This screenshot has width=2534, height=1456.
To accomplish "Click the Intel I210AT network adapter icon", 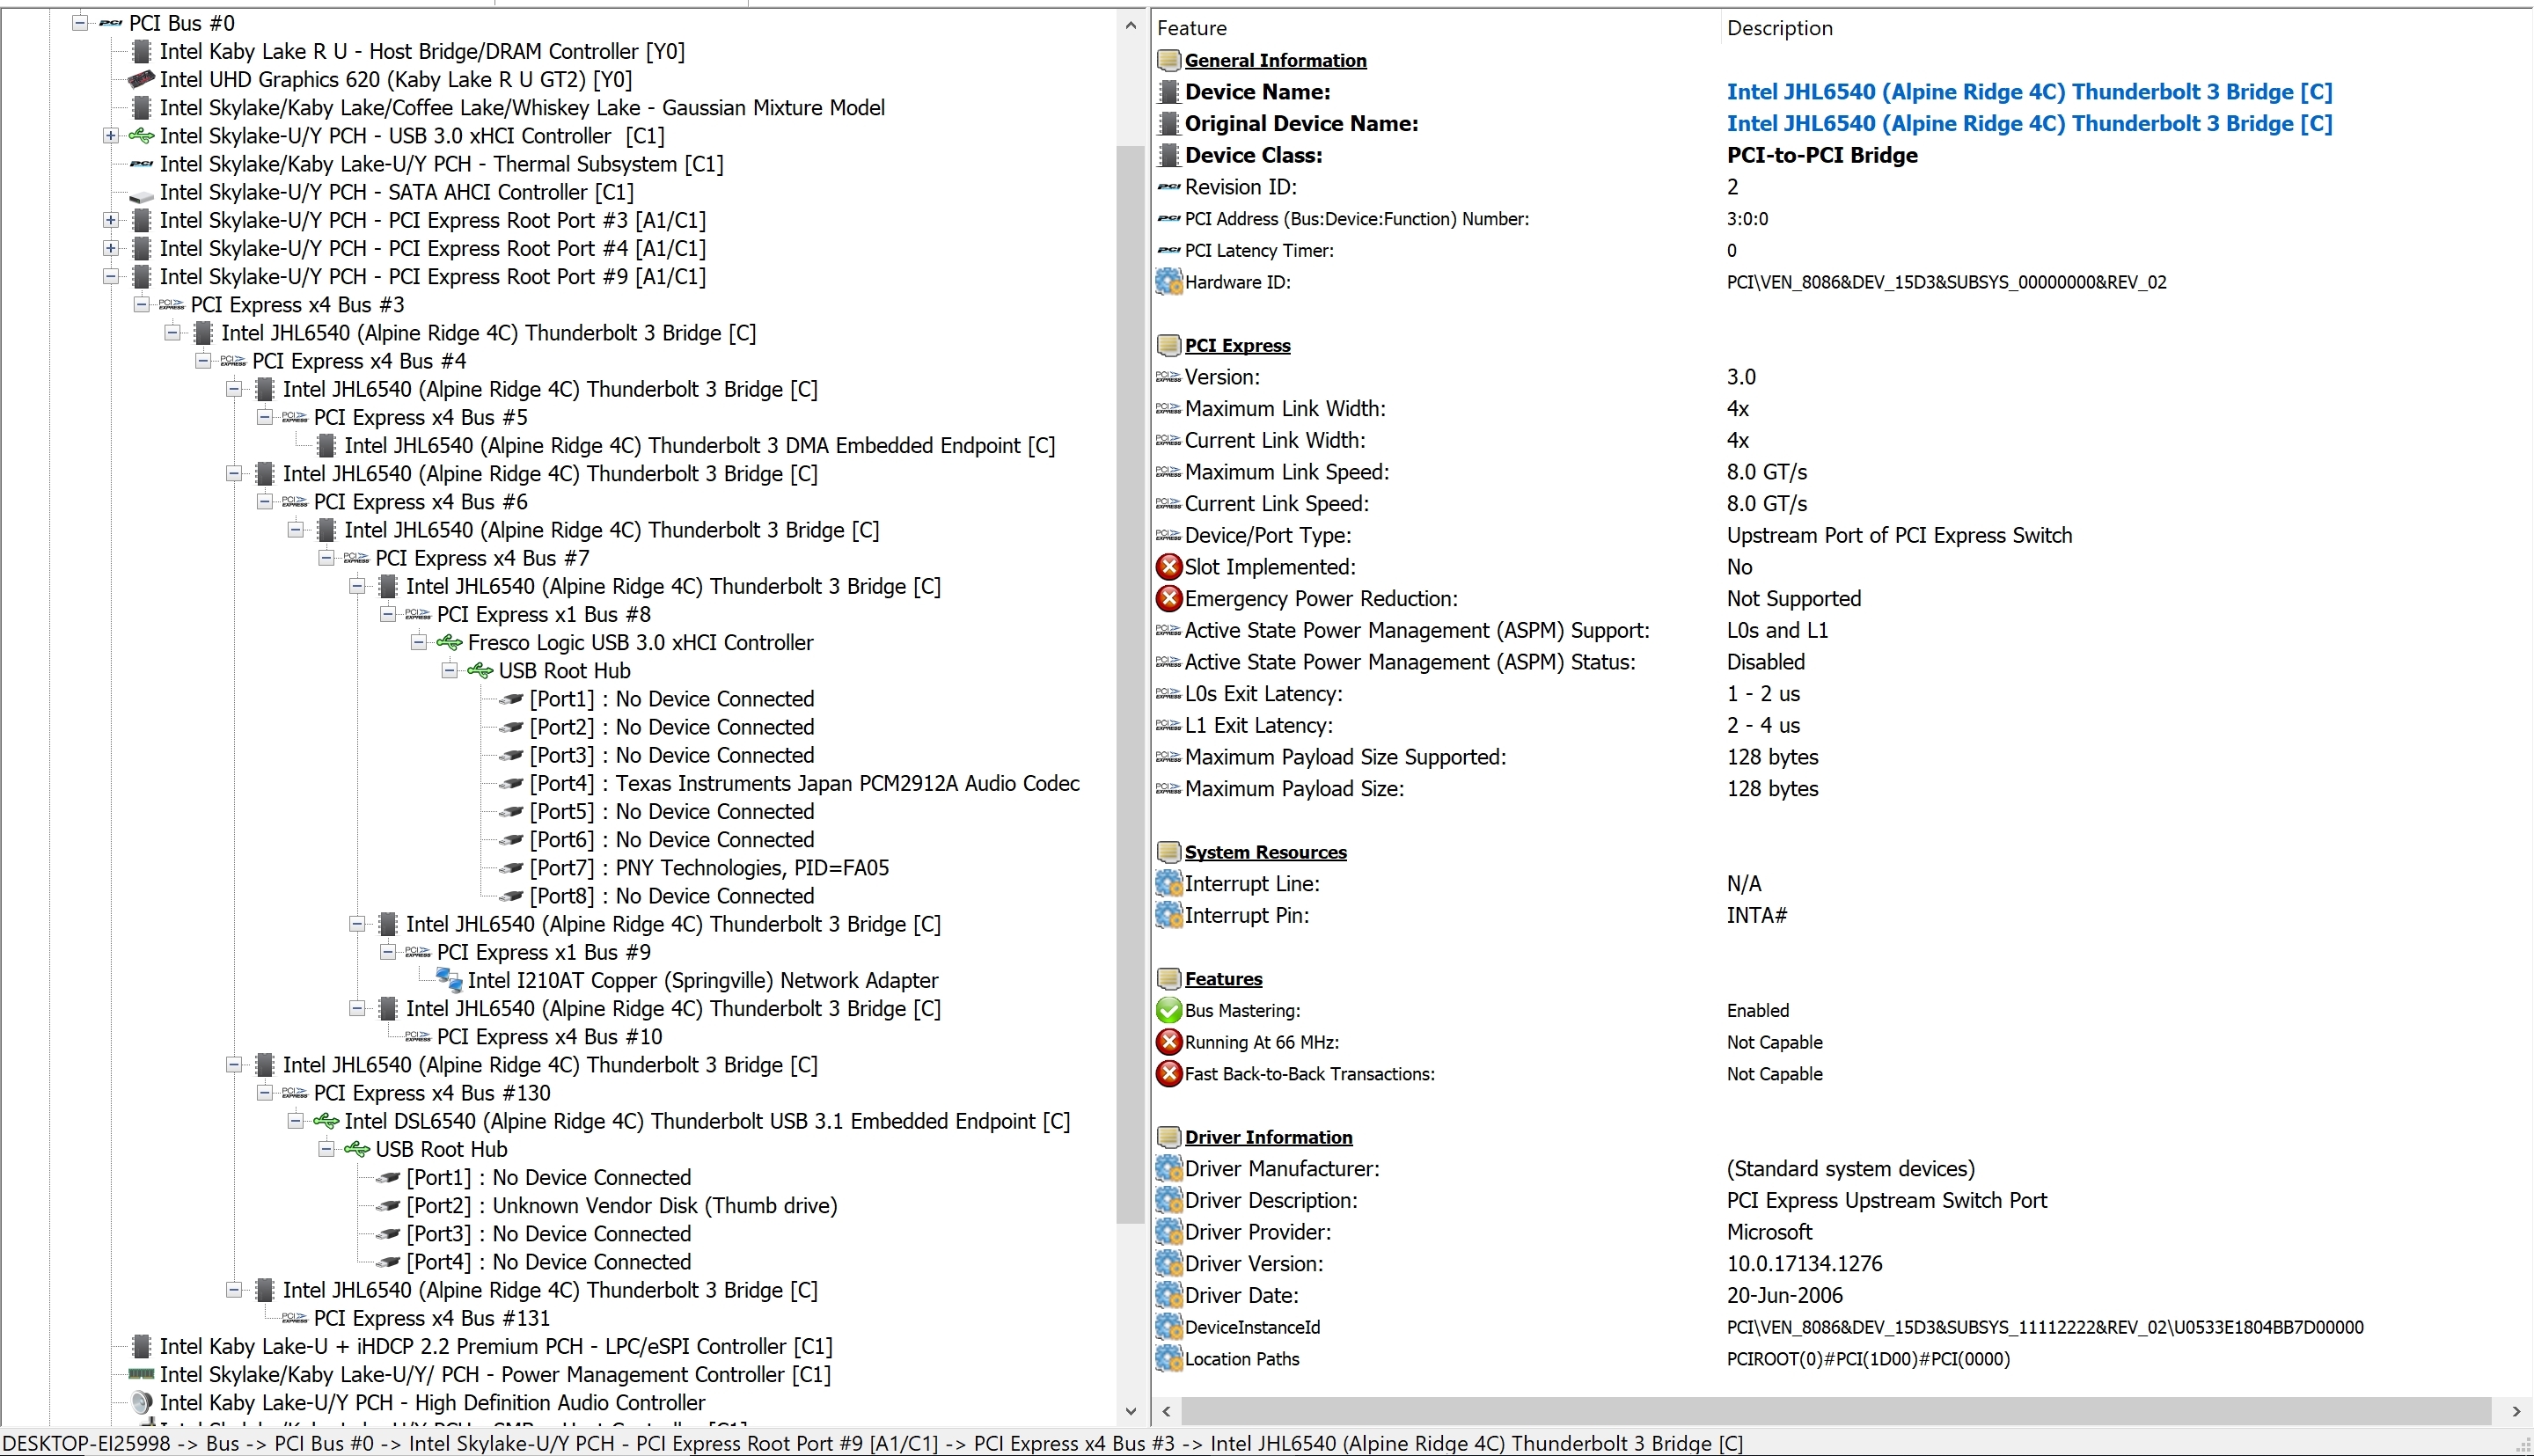I will [x=449, y=980].
